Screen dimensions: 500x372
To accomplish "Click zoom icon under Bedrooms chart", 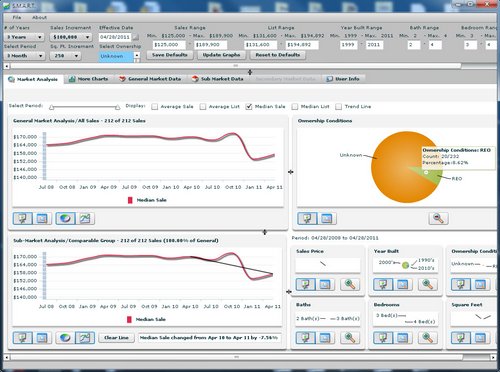I will point(428,338).
